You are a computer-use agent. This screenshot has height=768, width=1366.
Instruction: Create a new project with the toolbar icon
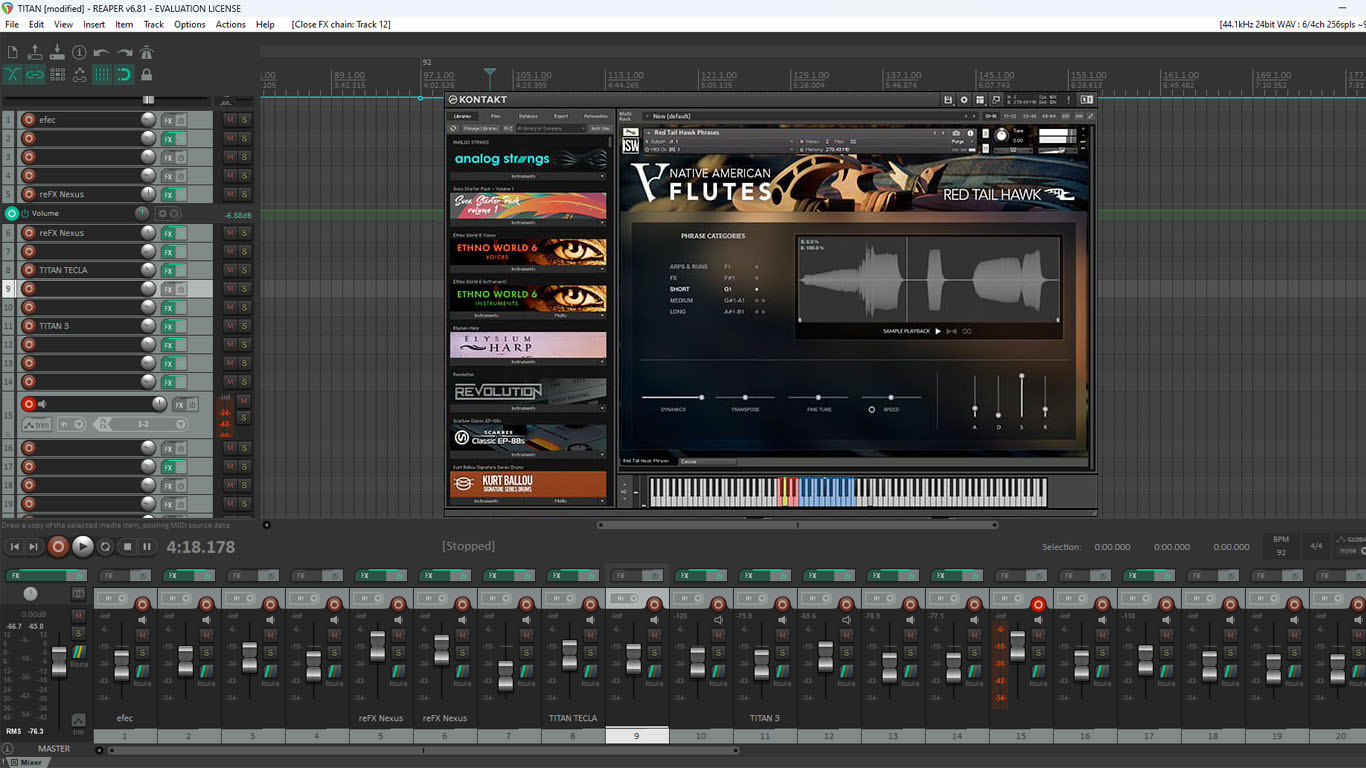tap(12, 52)
